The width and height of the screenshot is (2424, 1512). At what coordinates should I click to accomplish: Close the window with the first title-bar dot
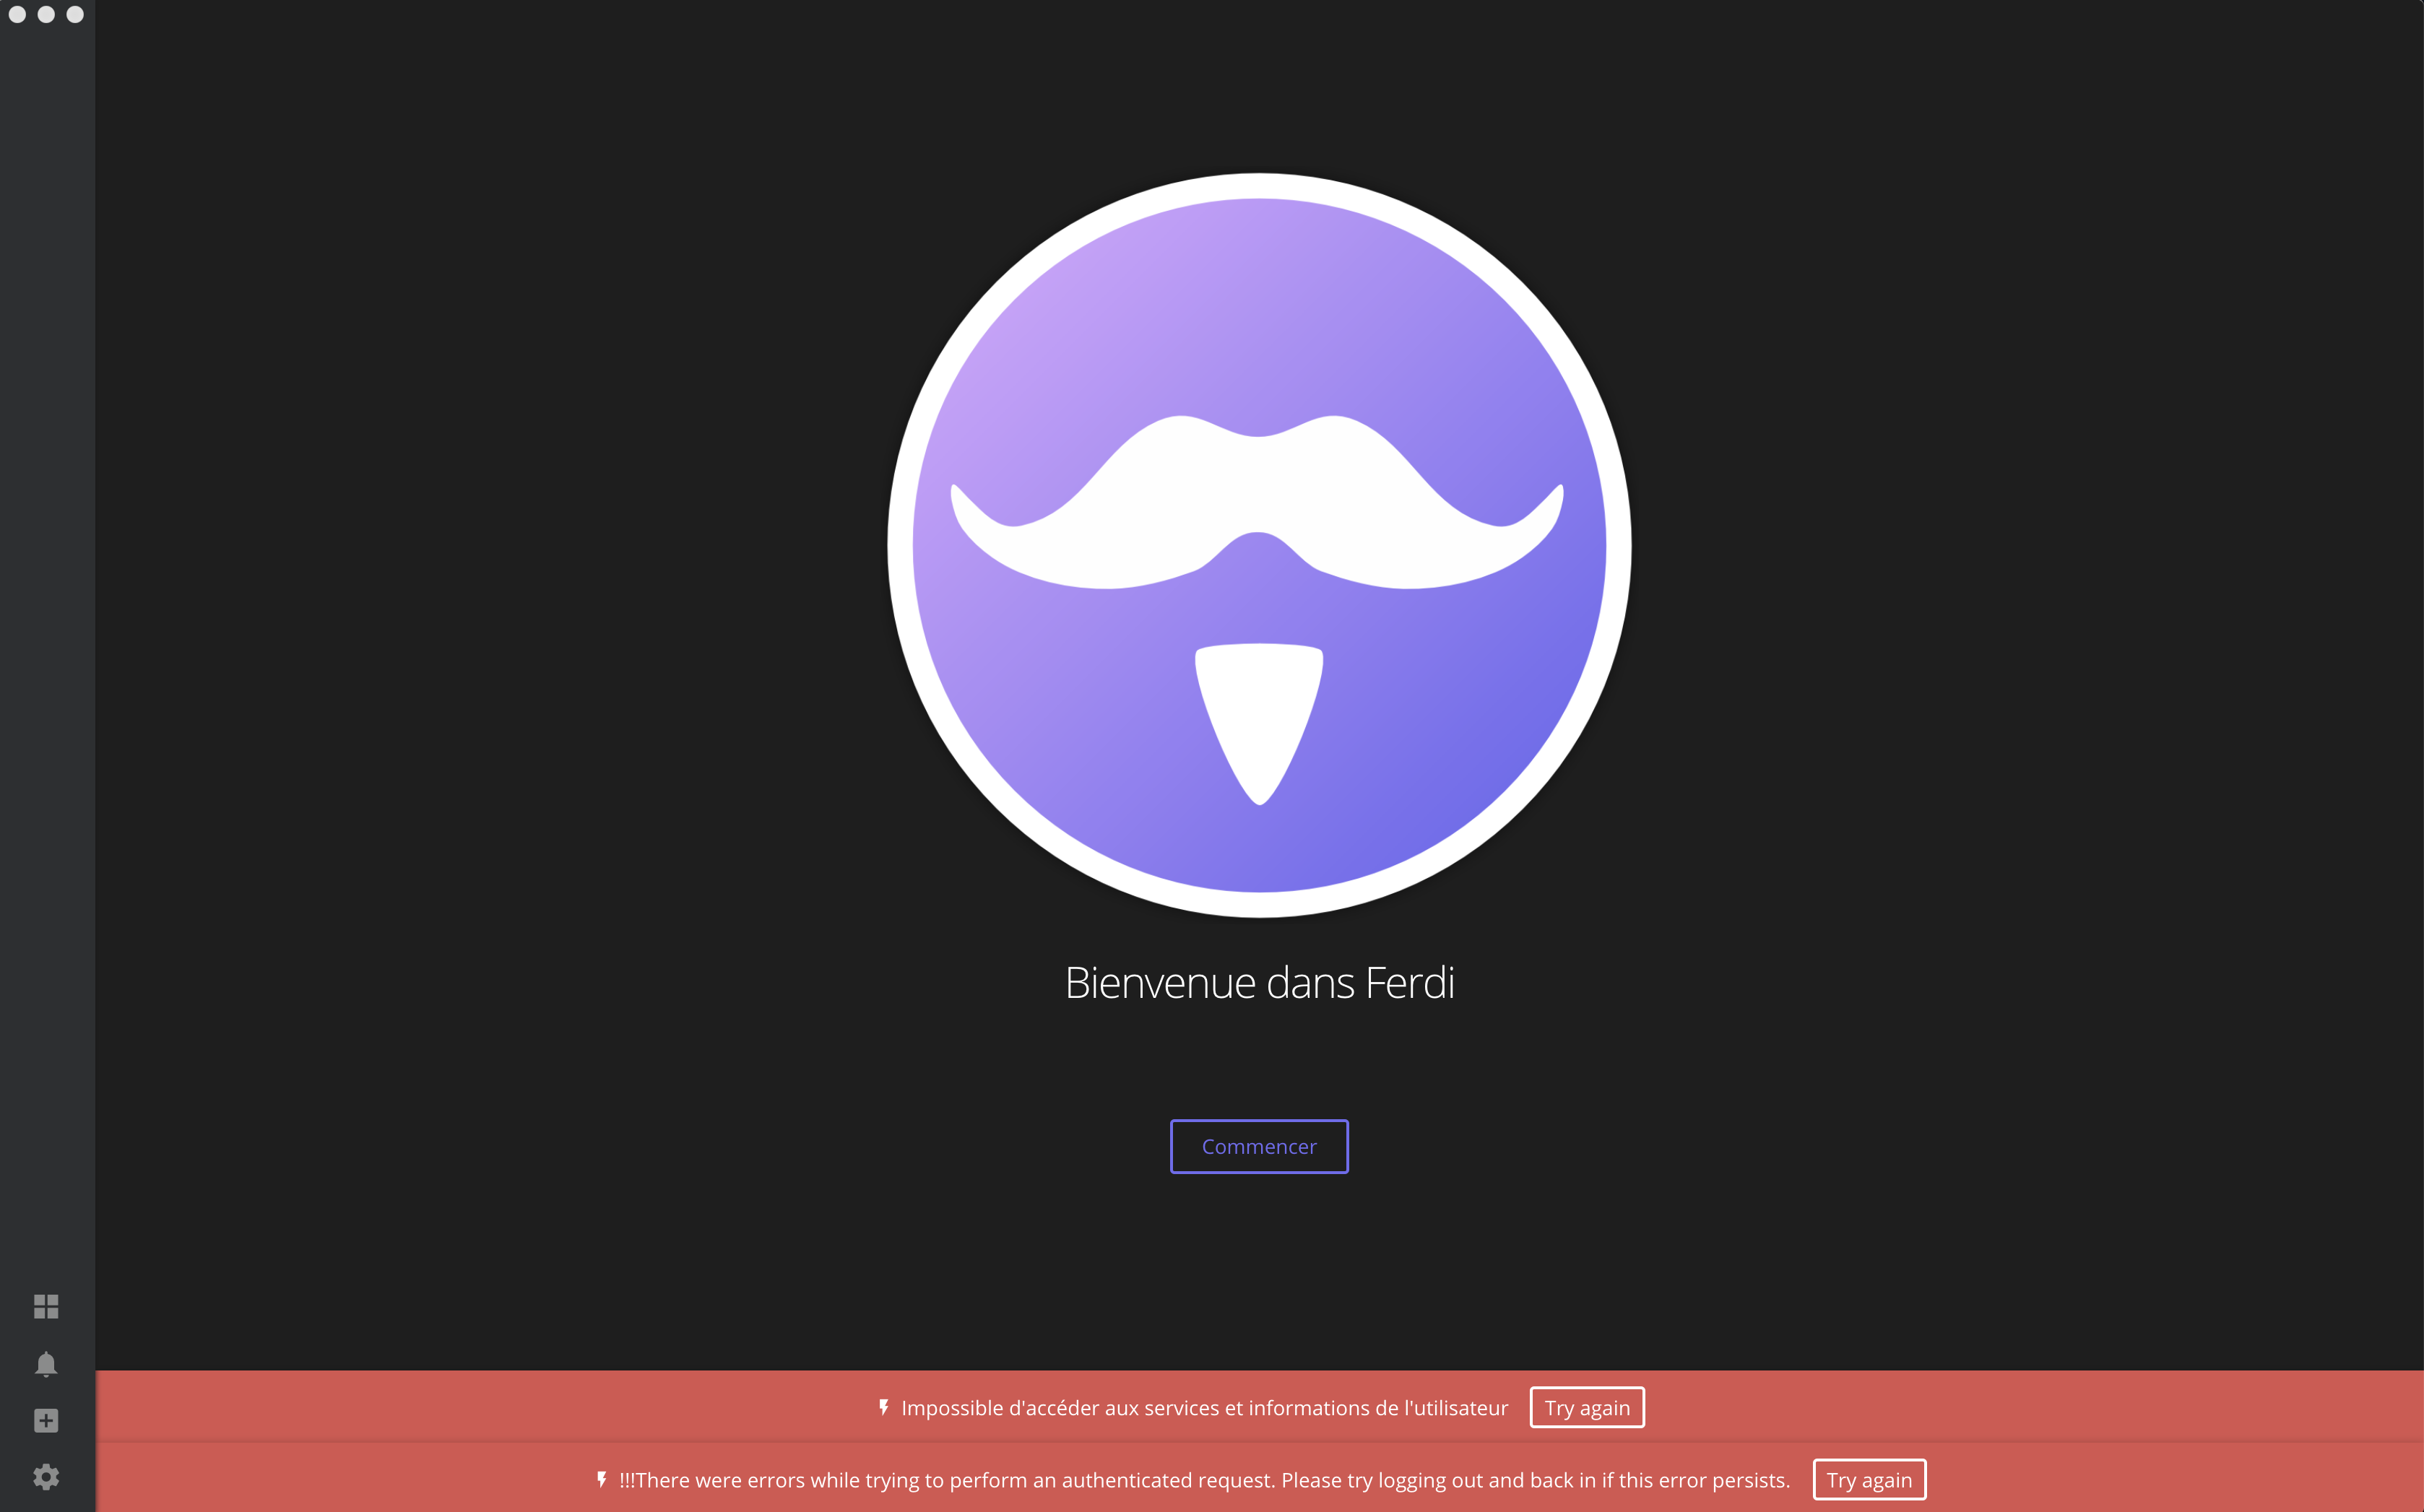(17, 14)
